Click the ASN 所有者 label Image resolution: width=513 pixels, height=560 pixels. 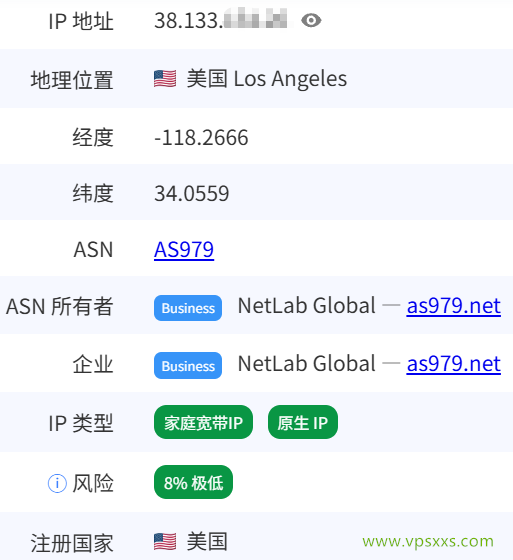(x=60, y=307)
